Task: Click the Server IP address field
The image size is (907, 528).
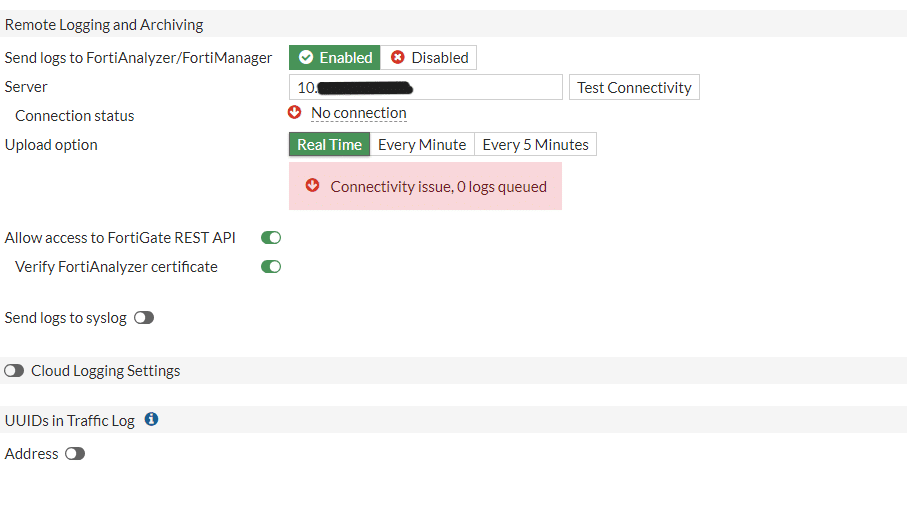Action: (x=426, y=87)
